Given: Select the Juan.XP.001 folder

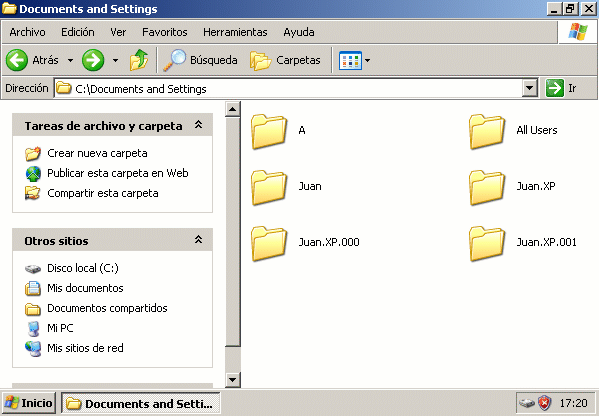Looking at the screenshot, I should (x=487, y=243).
